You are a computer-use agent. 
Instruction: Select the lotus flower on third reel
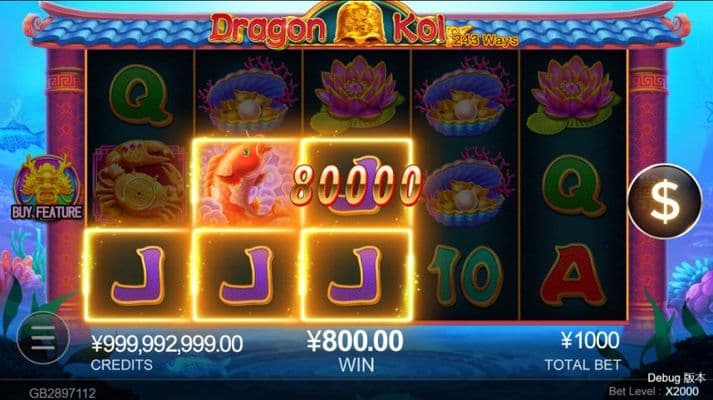356,95
